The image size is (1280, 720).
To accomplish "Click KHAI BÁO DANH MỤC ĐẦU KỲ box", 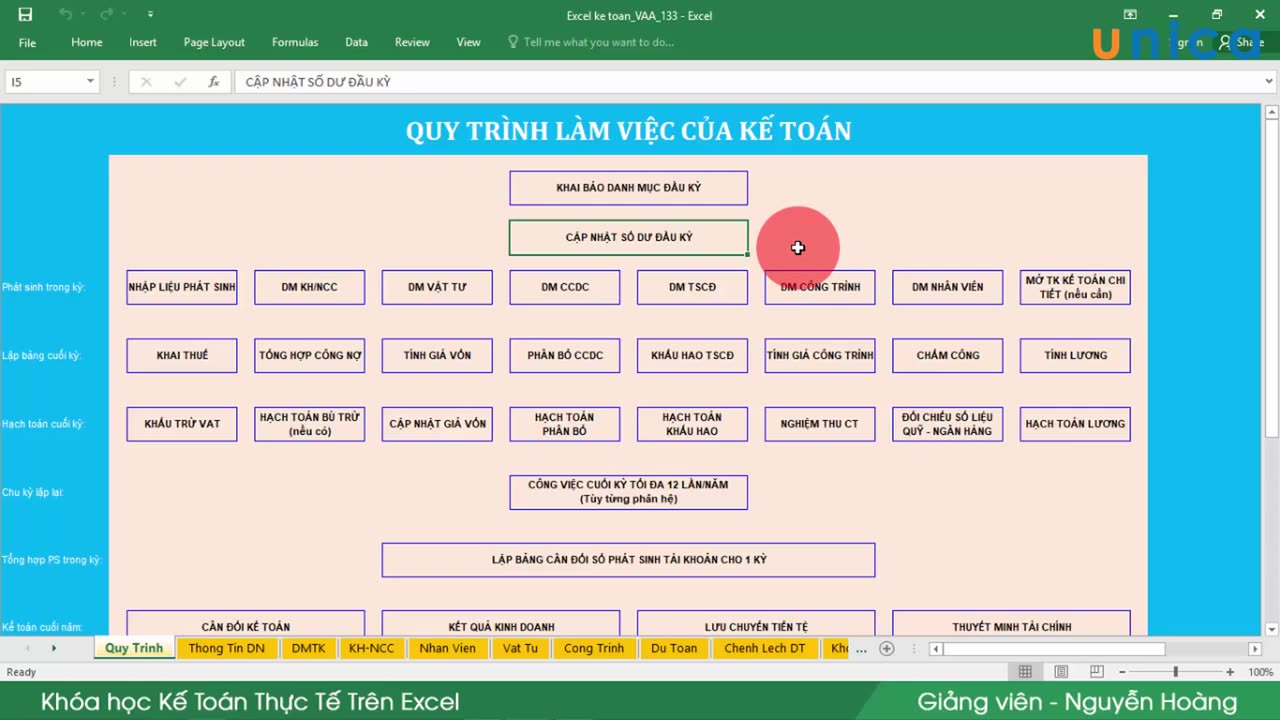I will [x=628, y=188].
